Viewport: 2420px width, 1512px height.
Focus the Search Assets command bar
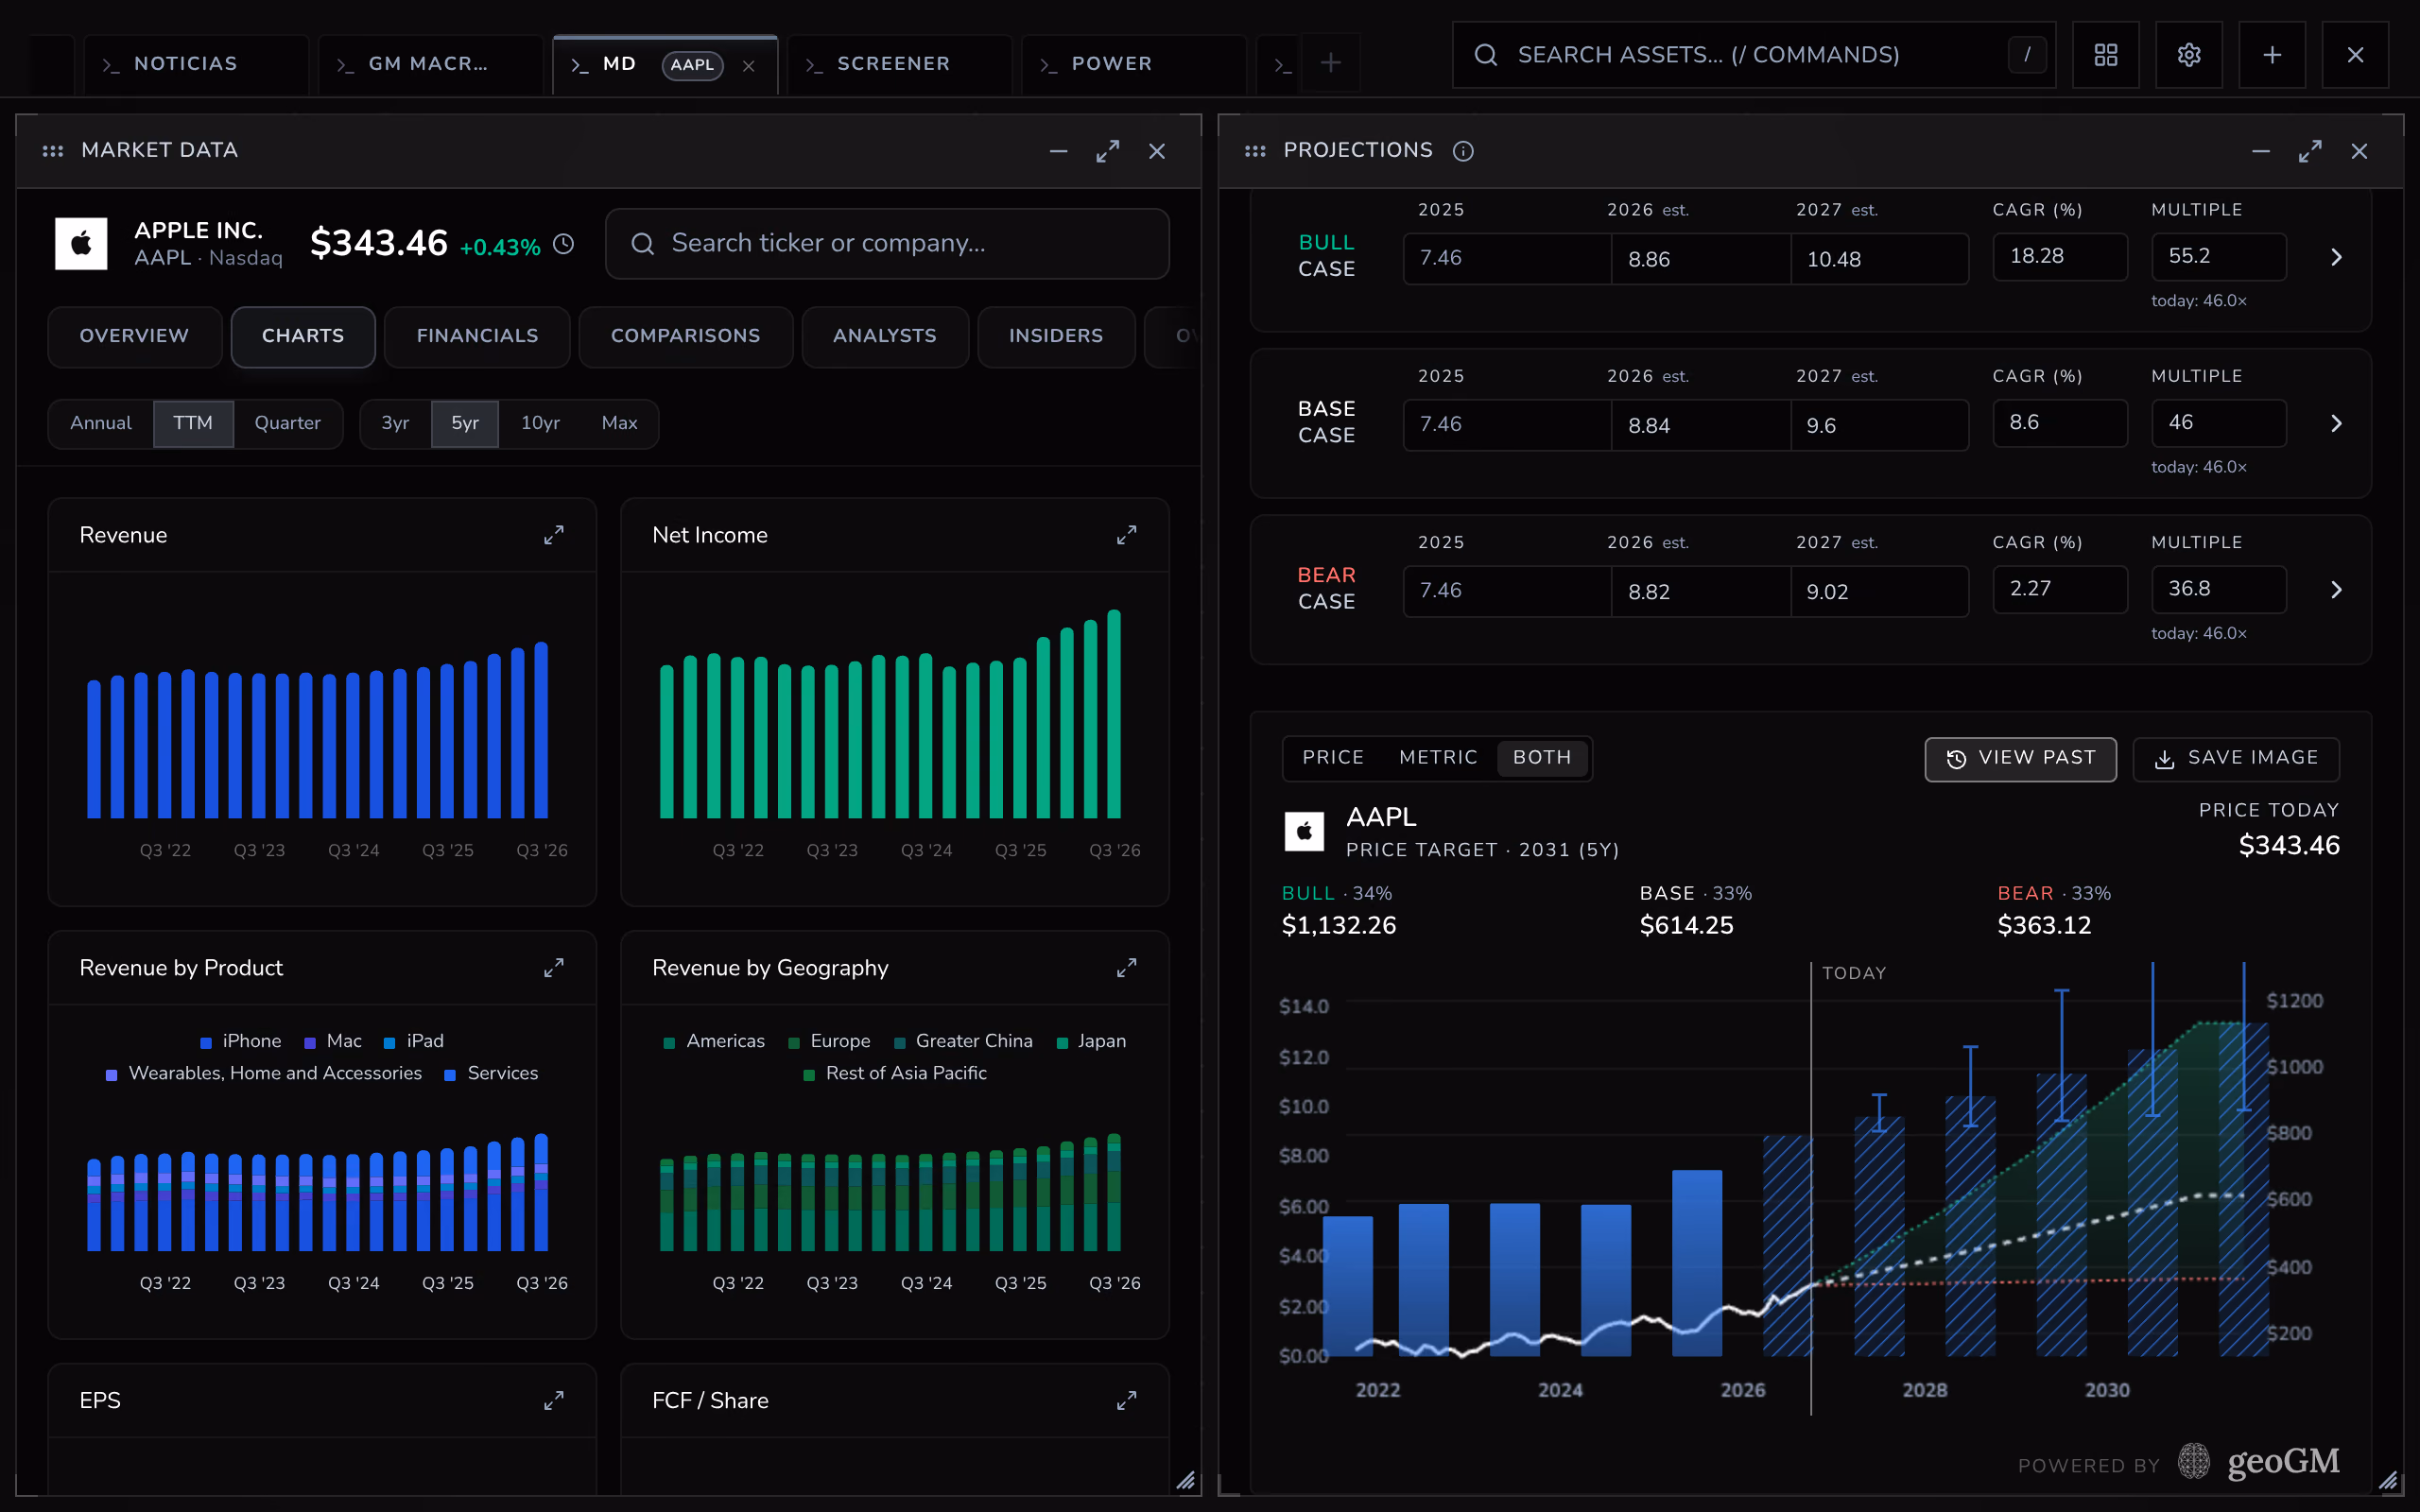click(x=1754, y=55)
